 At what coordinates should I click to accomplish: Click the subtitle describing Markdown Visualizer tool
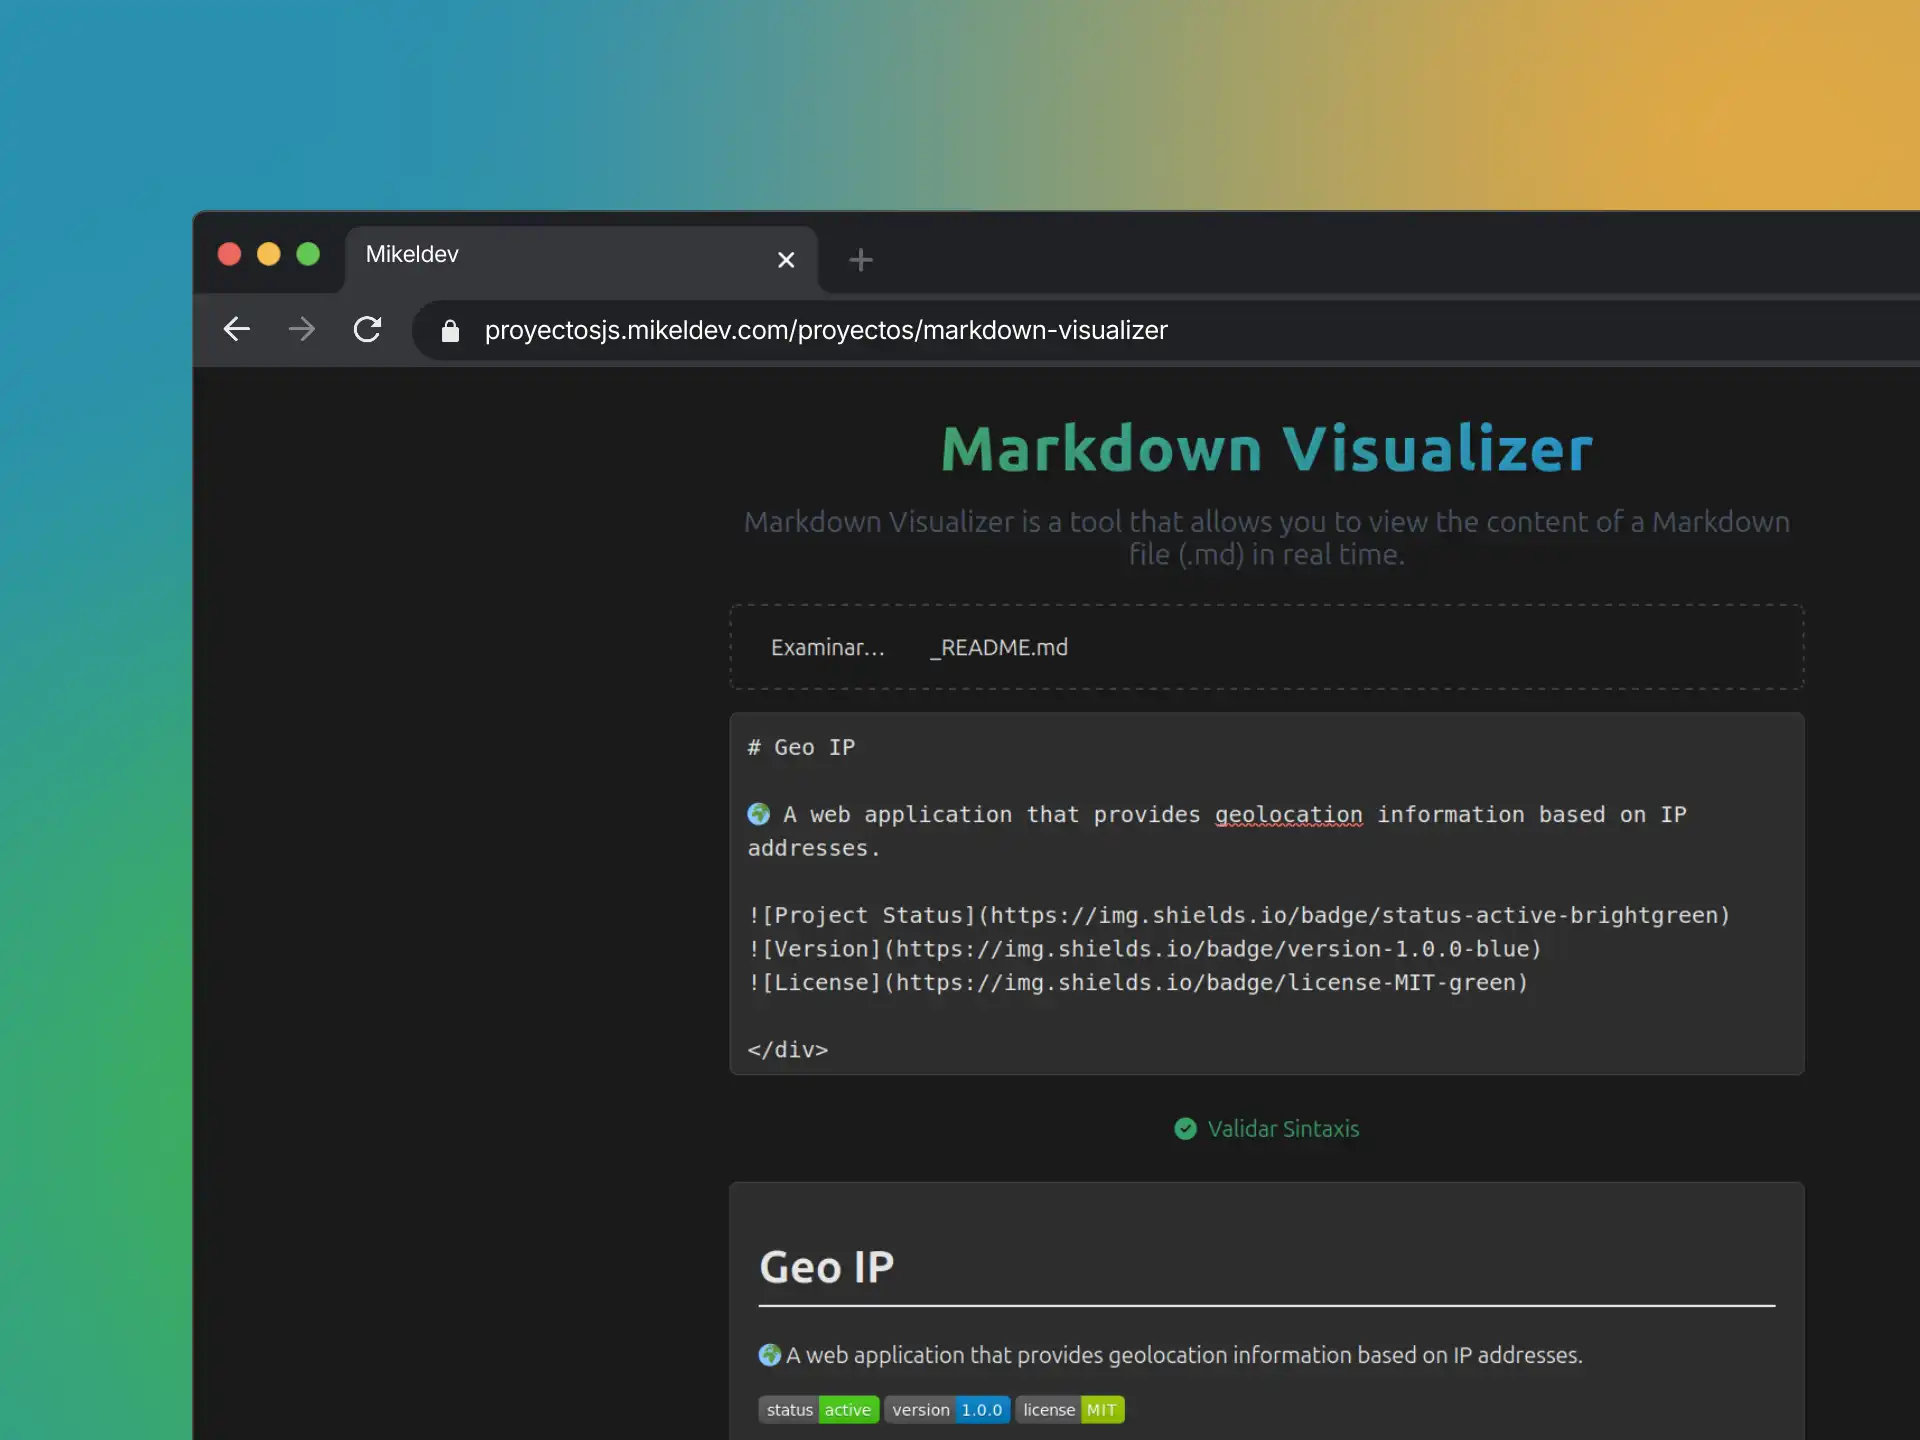(1267, 538)
